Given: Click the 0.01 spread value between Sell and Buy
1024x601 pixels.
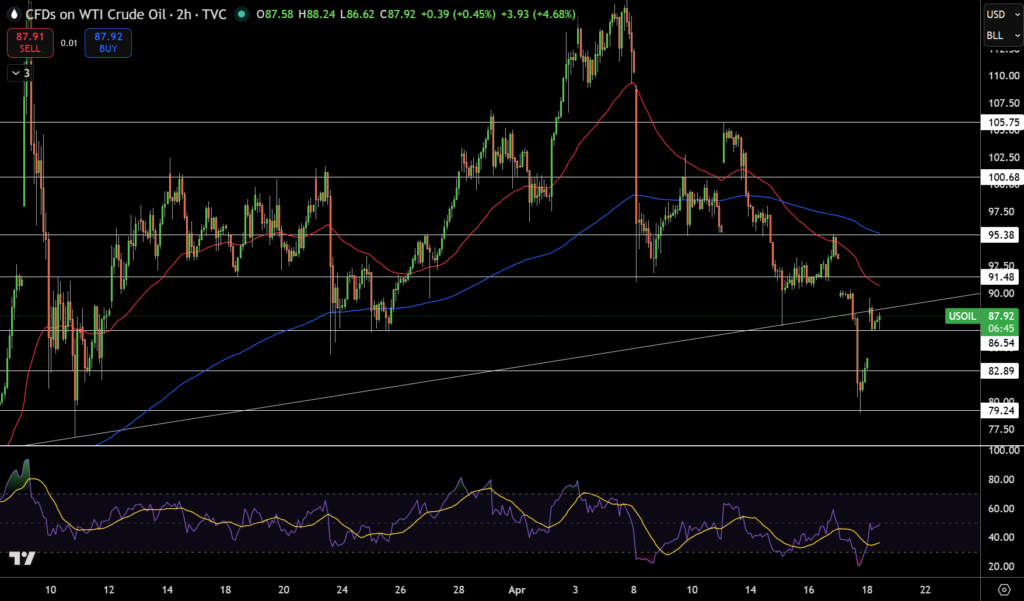Looking at the screenshot, I should point(68,43).
